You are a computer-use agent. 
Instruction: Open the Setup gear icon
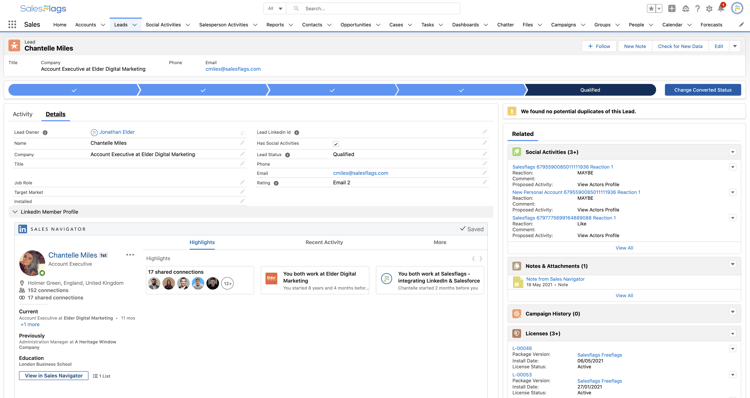(709, 9)
